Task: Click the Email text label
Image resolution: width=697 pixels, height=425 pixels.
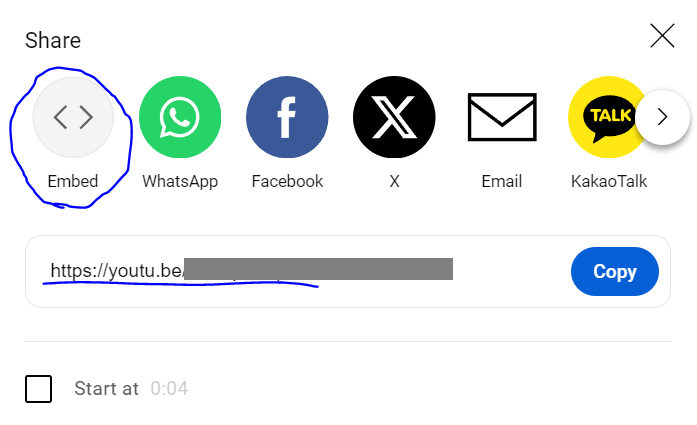Action: pos(502,181)
